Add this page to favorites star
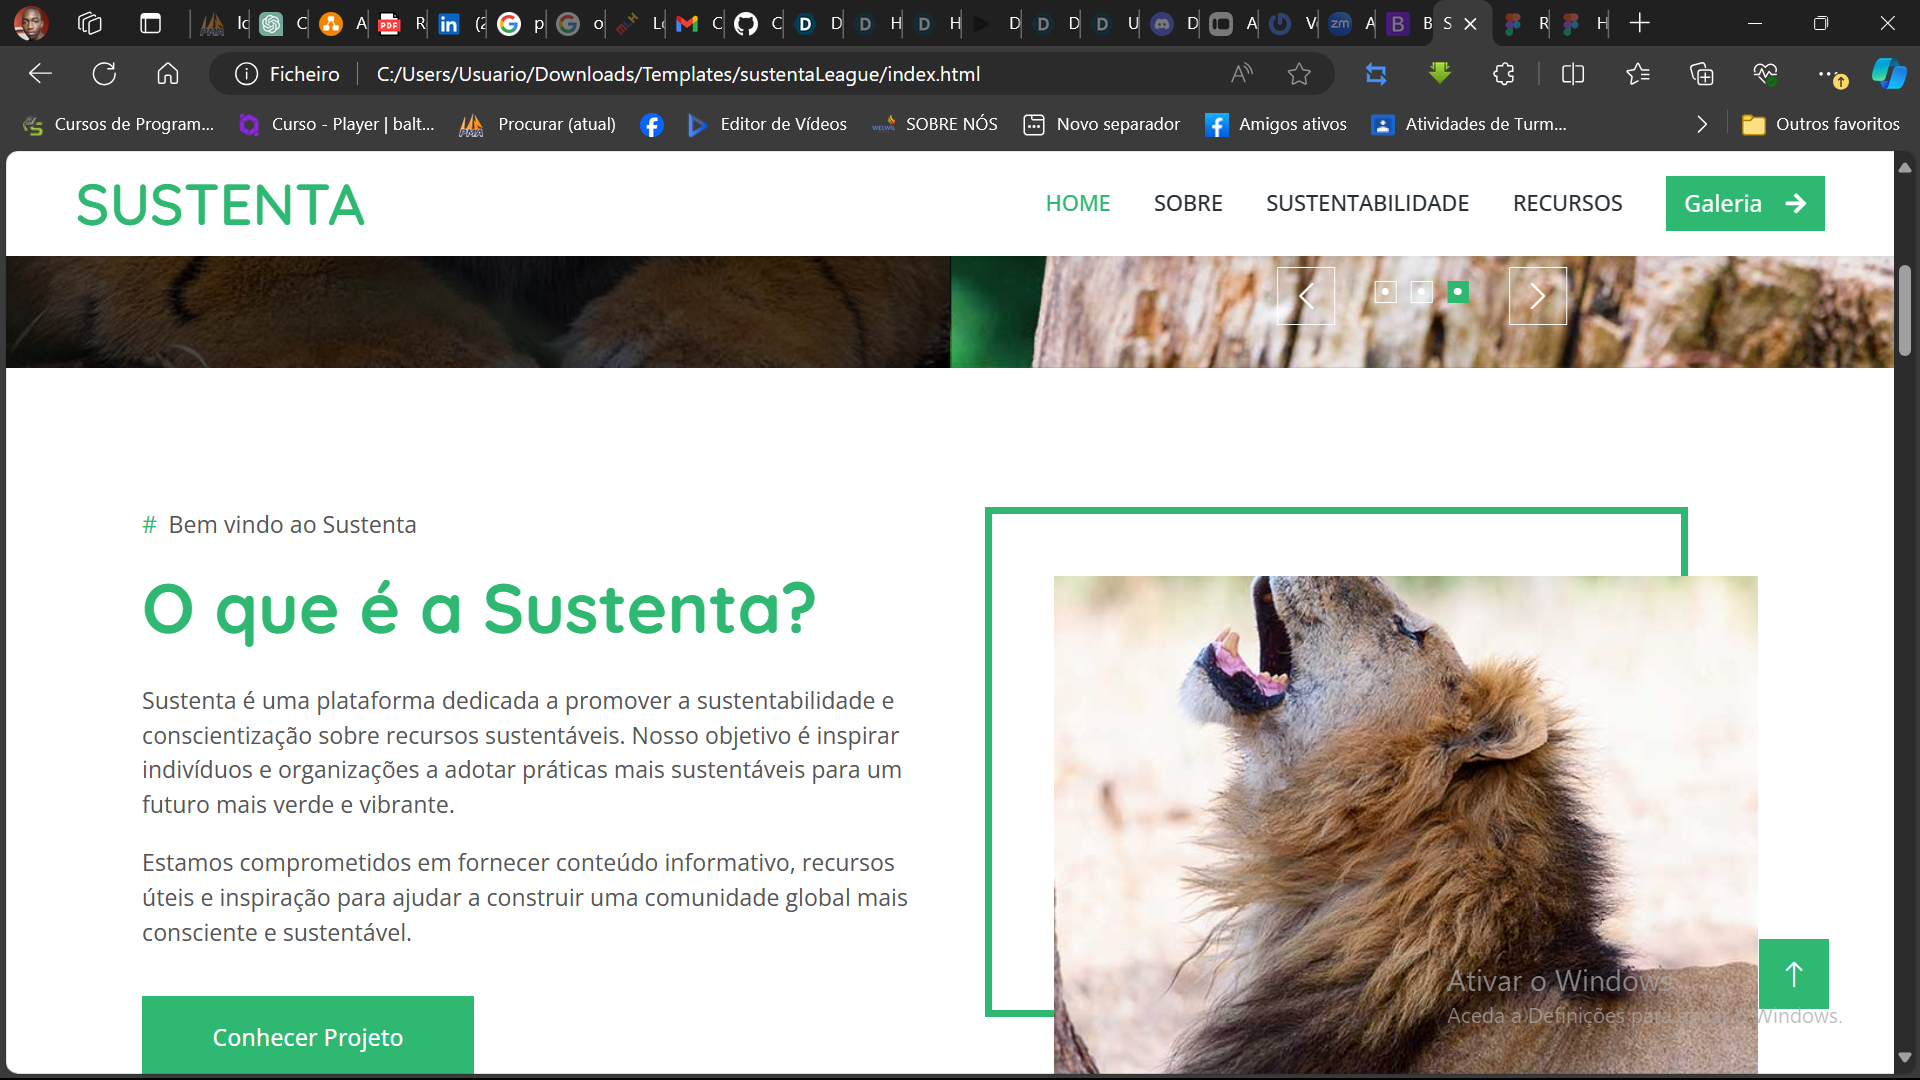Image resolution: width=1920 pixels, height=1080 pixels. coord(1299,74)
